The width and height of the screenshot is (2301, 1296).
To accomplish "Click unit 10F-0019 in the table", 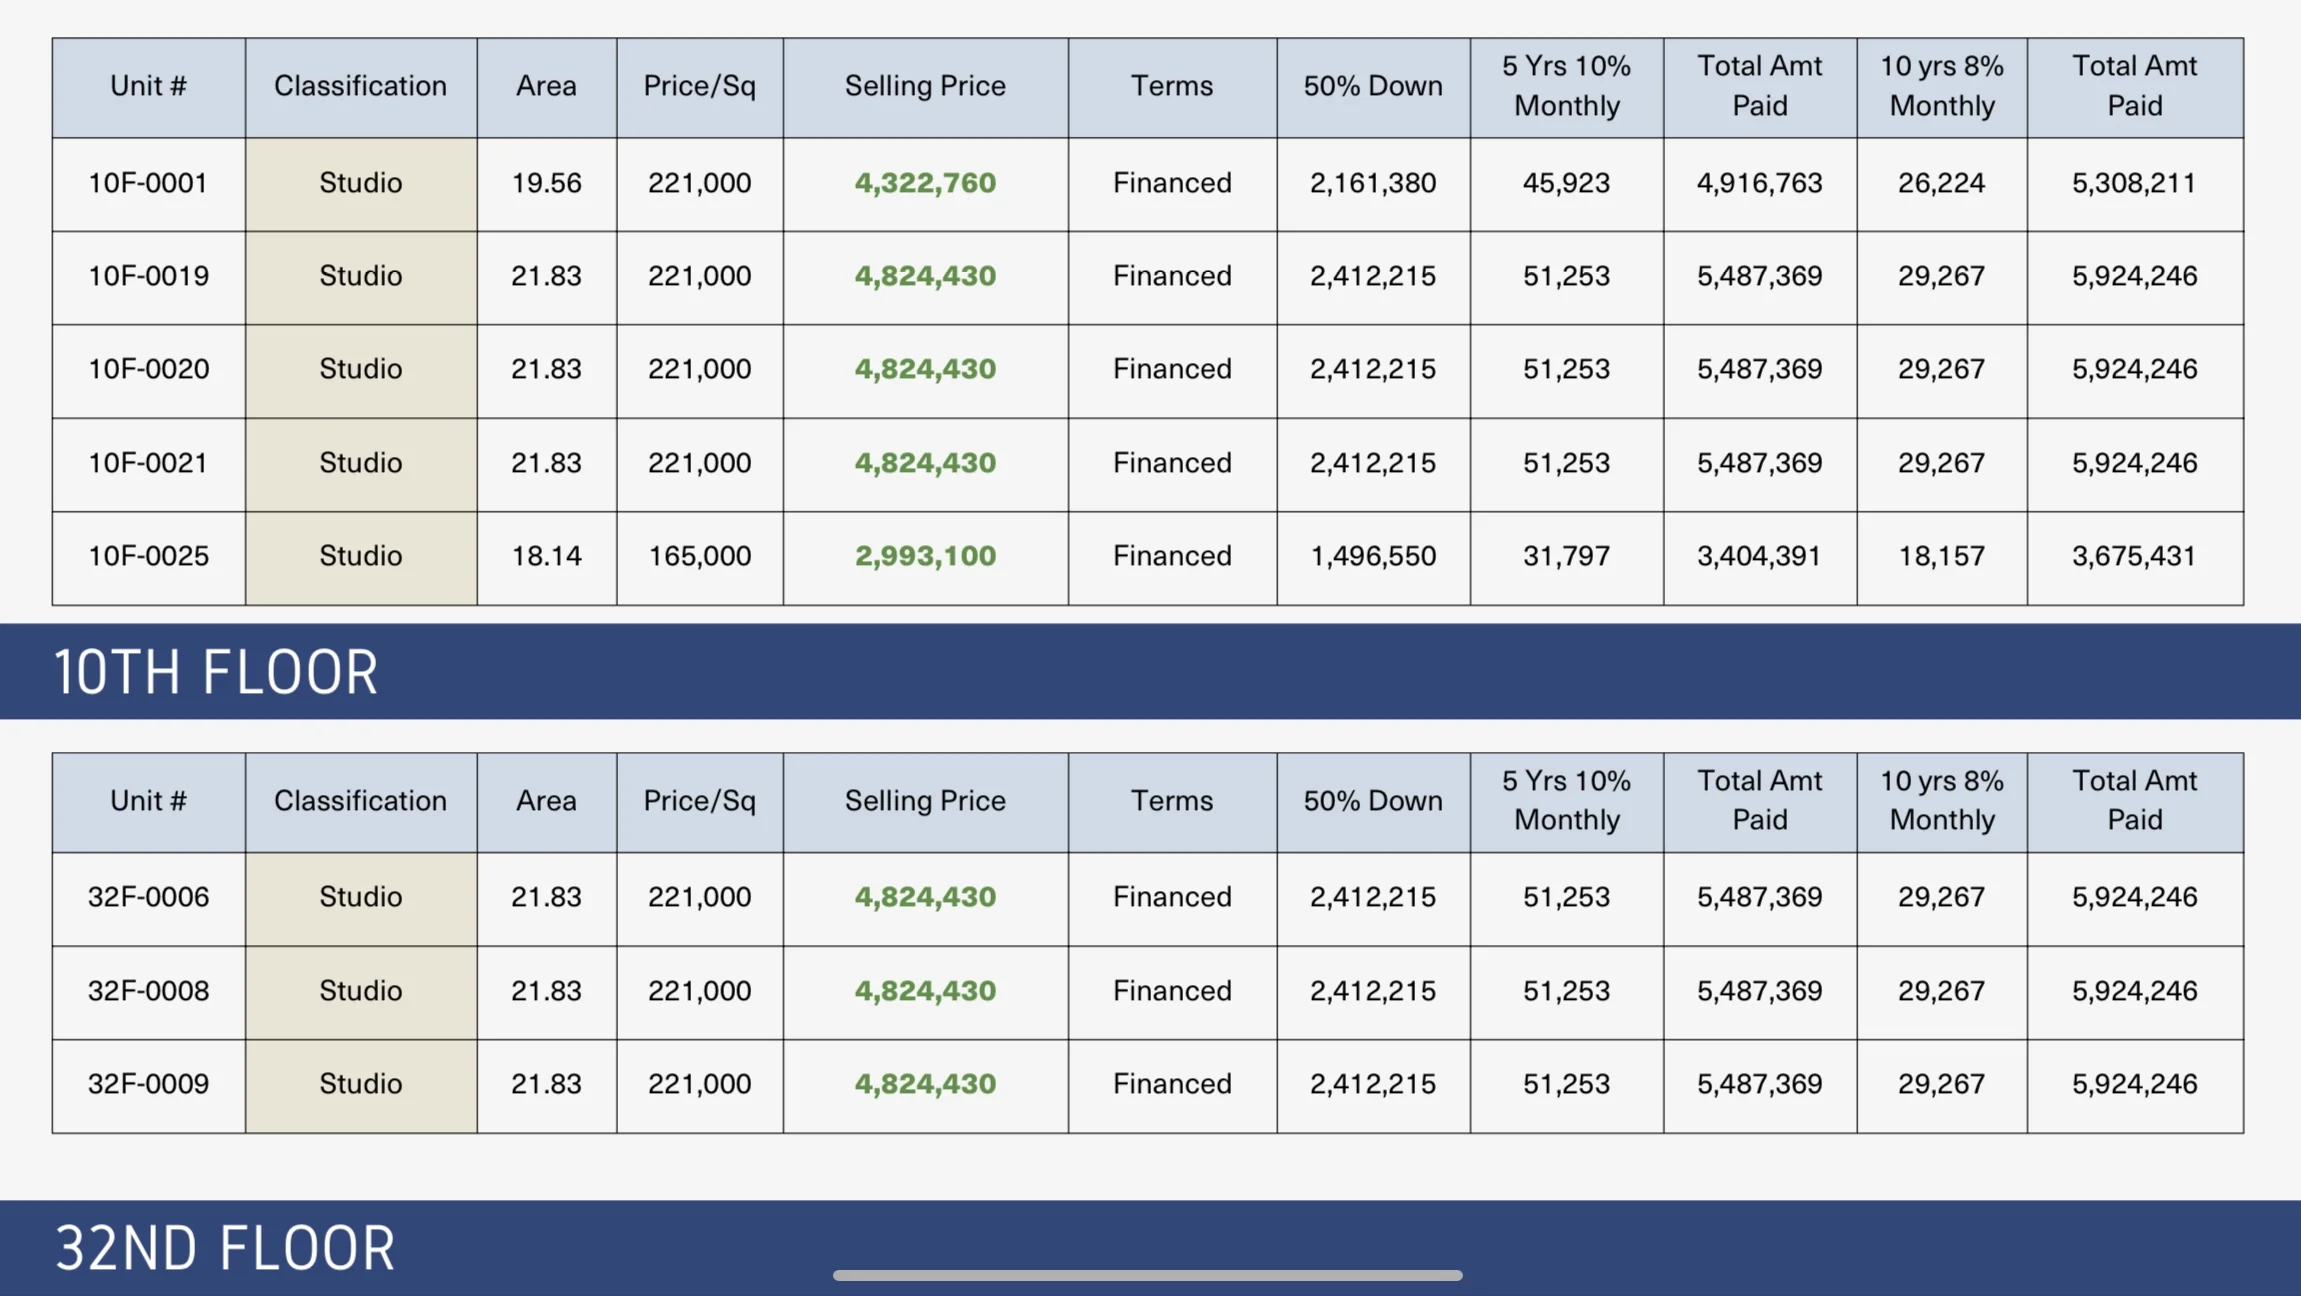I will coord(148,276).
